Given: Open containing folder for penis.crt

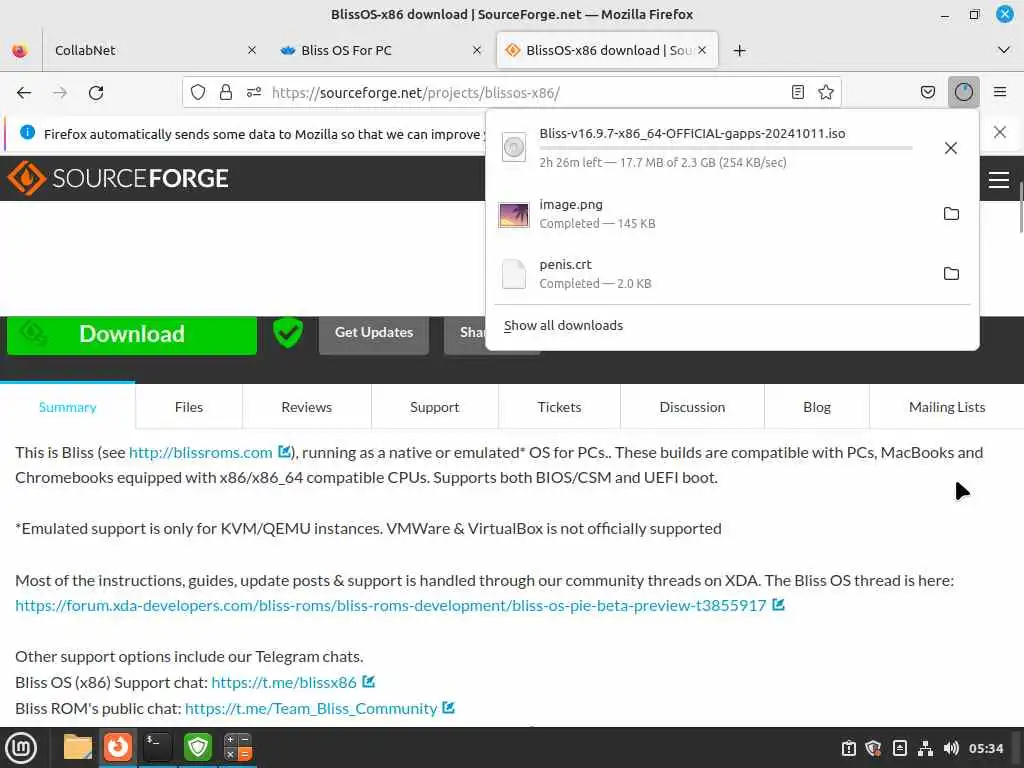Looking at the screenshot, I should pos(951,274).
